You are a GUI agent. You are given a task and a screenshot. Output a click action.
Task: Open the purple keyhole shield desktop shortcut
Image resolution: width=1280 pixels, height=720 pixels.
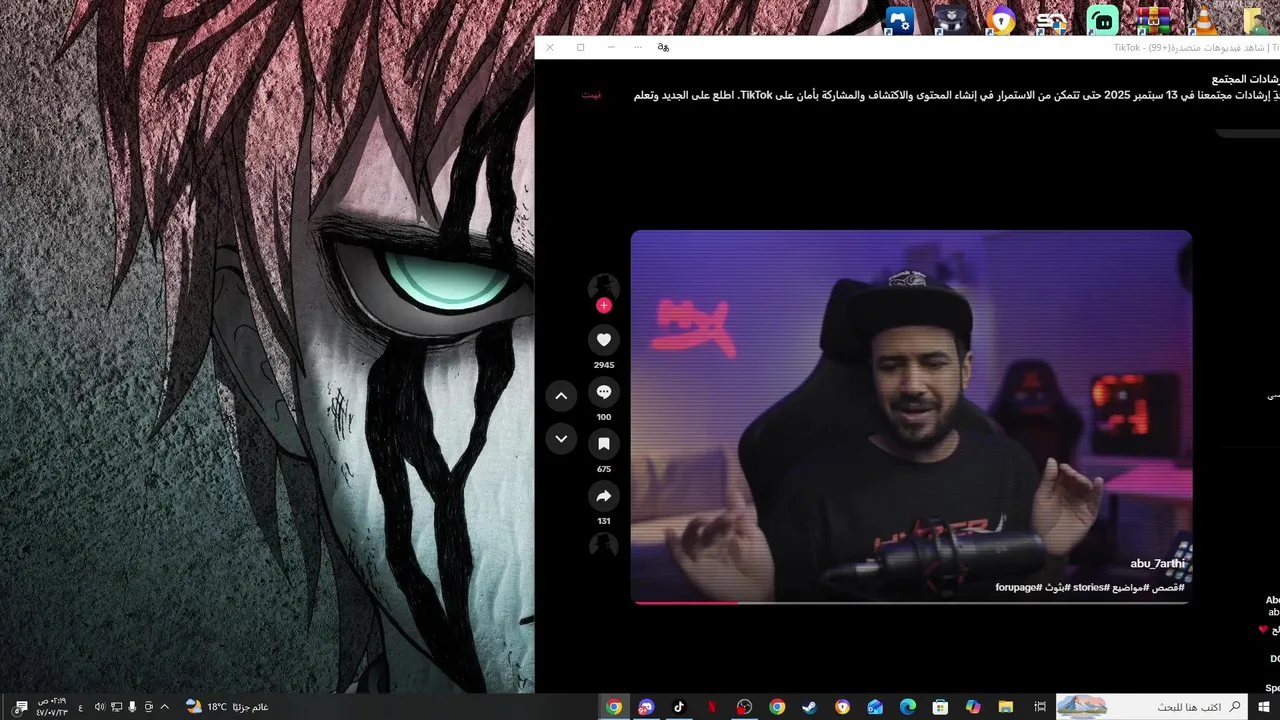point(1000,20)
